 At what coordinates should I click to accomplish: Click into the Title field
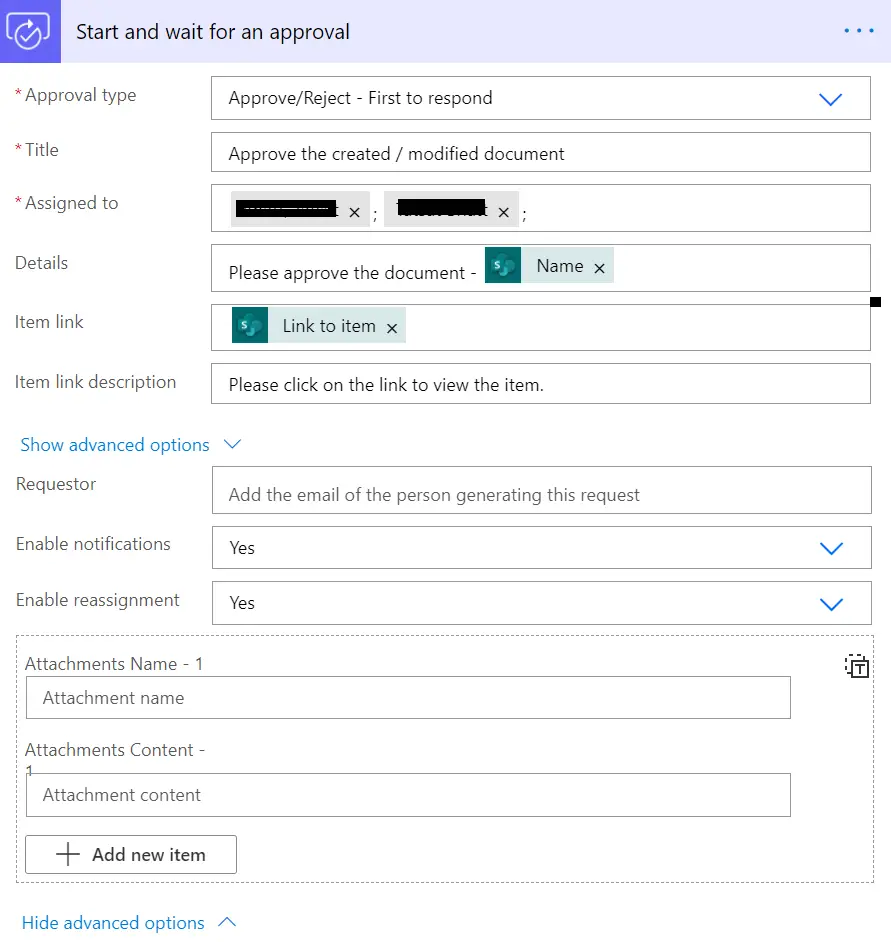[x=540, y=154]
